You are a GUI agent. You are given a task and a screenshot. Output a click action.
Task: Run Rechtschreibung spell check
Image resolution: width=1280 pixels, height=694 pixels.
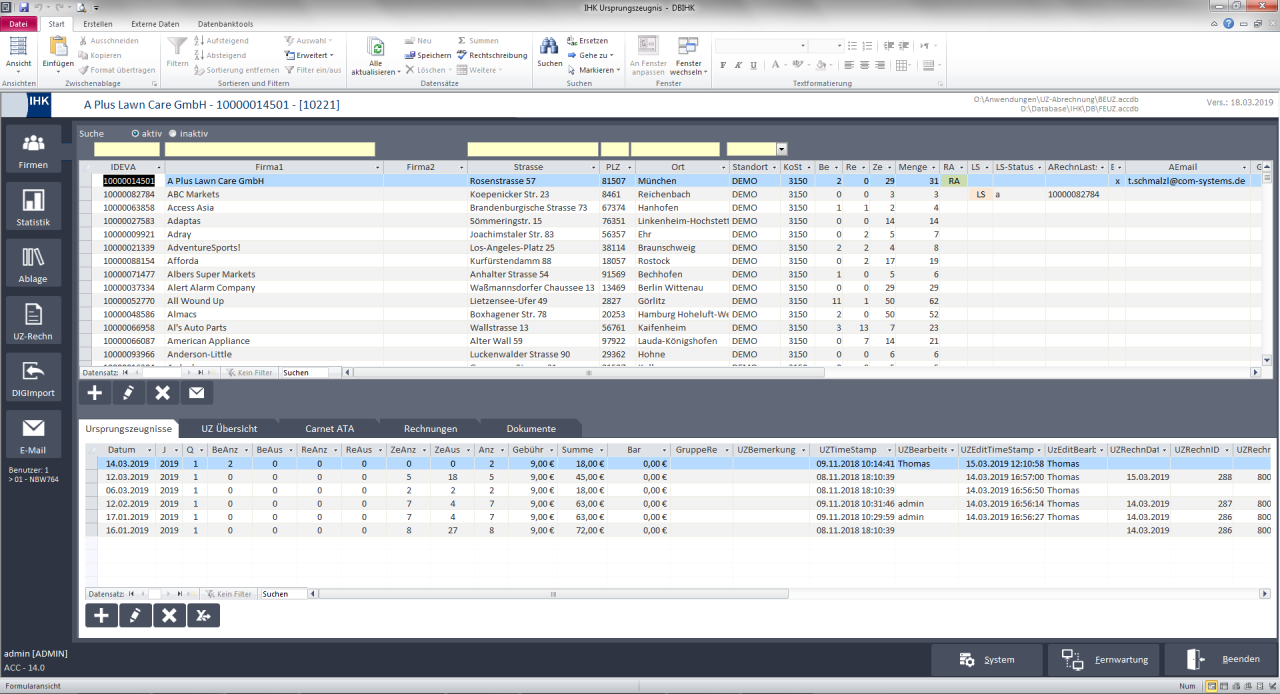491,56
